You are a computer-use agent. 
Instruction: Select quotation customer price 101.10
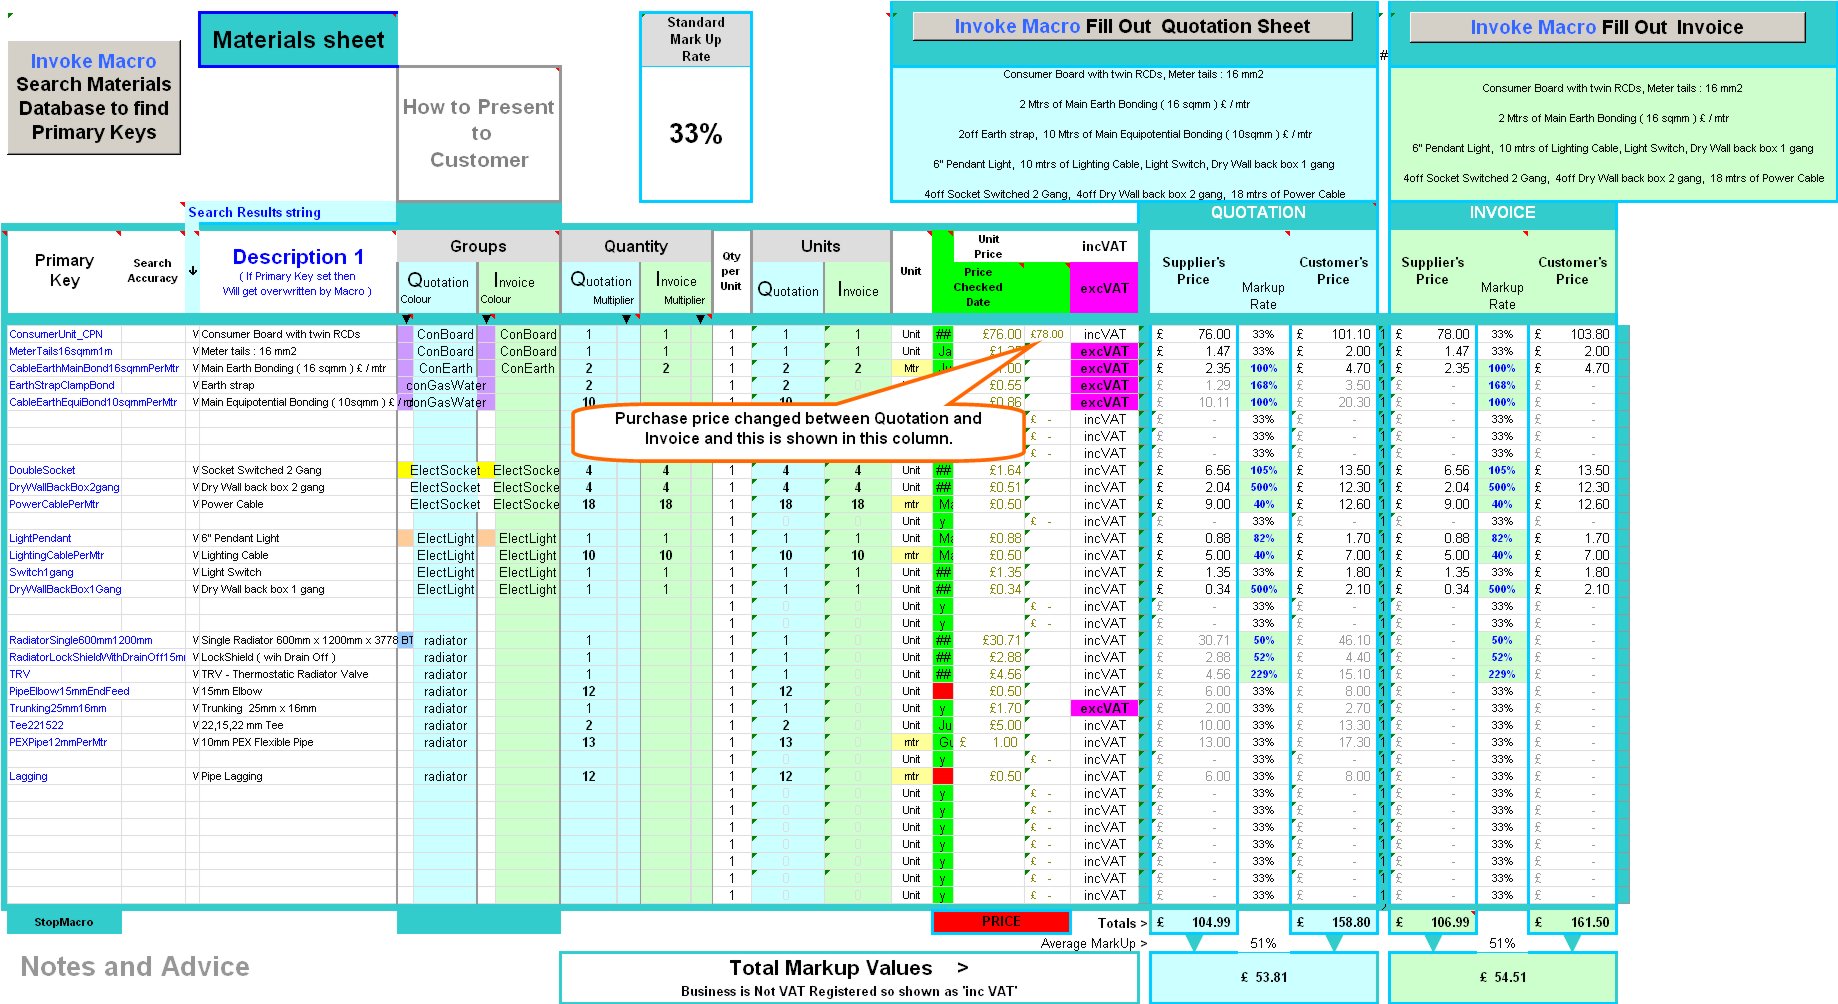click(1334, 334)
